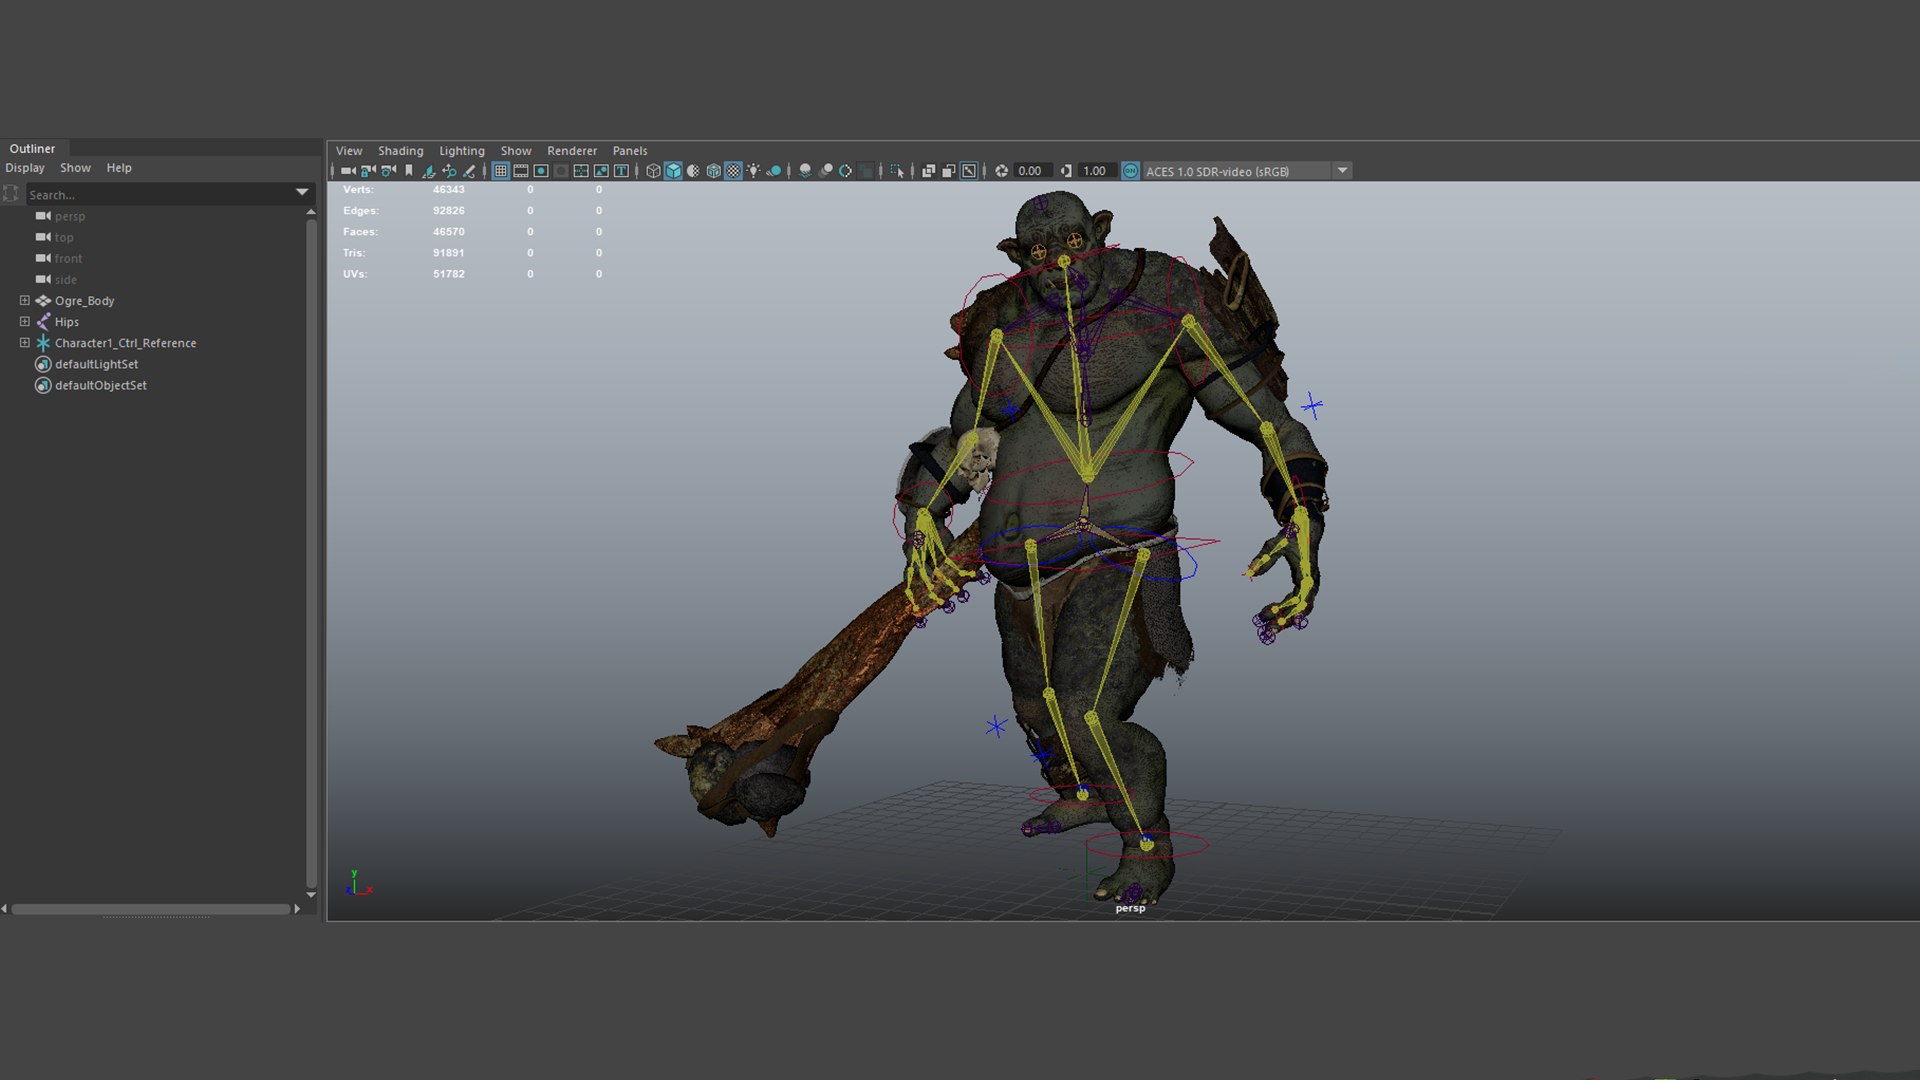
Task: Open the Renderer menu
Action: tap(571, 151)
